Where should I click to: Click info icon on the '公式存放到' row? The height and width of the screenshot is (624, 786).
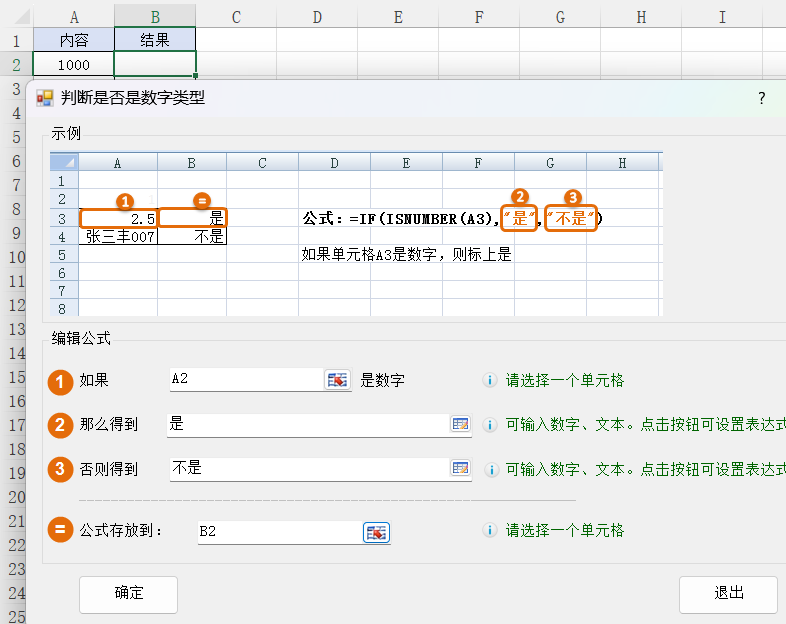(x=490, y=531)
